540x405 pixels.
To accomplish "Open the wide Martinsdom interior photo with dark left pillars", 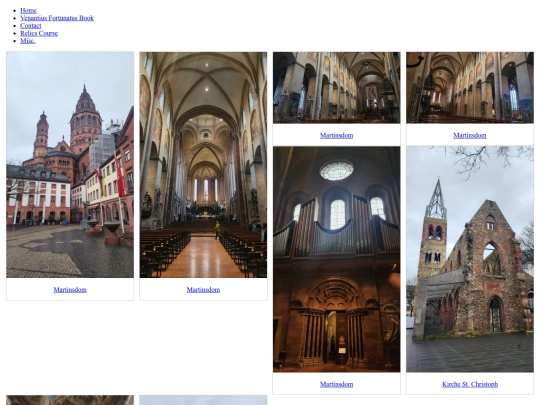I will pos(336,87).
